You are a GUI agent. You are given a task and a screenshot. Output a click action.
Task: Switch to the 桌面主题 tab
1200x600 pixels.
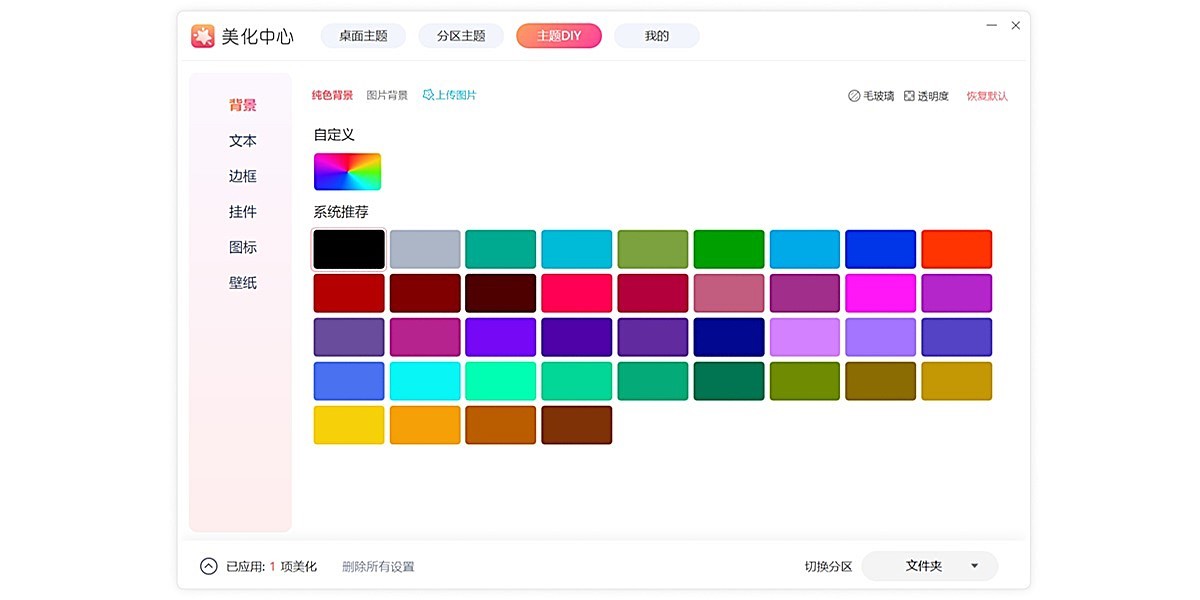(x=363, y=36)
